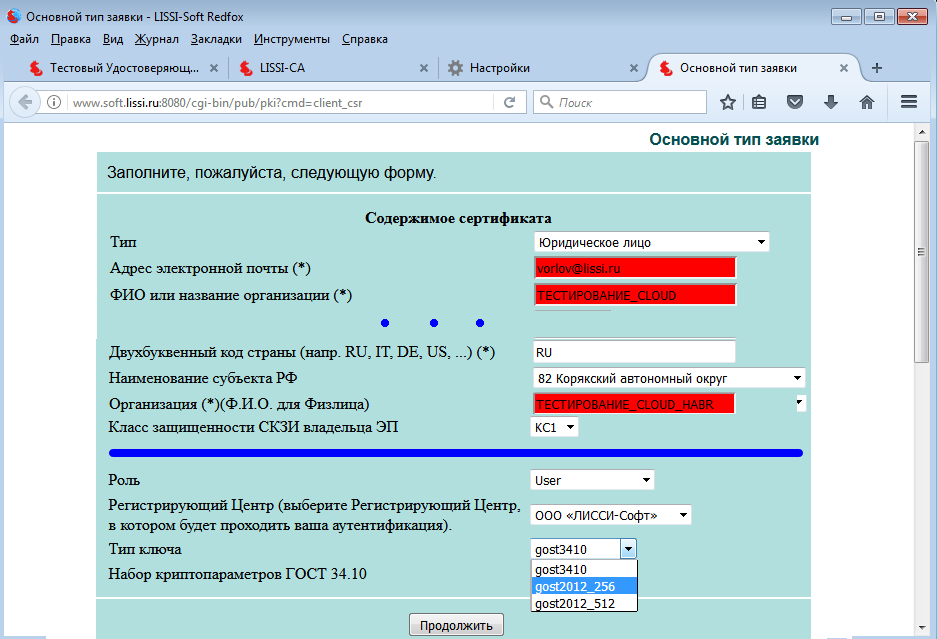Open the Правка menu
Viewport: 937px width, 639px height.
(x=71, y=39)
